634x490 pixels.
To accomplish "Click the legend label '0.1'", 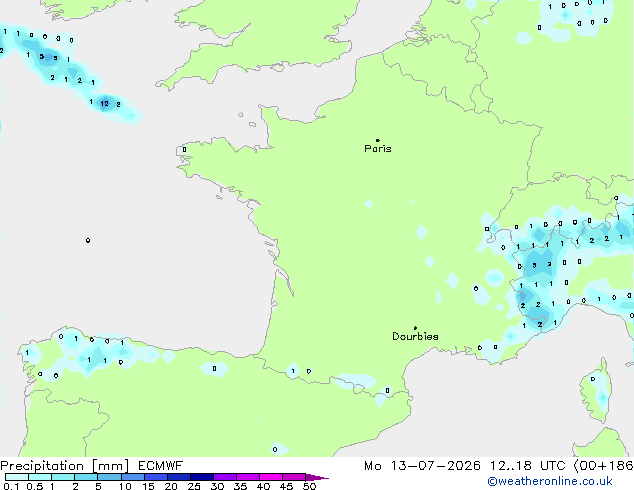I will pyautogui.click(x=11, y=486).
